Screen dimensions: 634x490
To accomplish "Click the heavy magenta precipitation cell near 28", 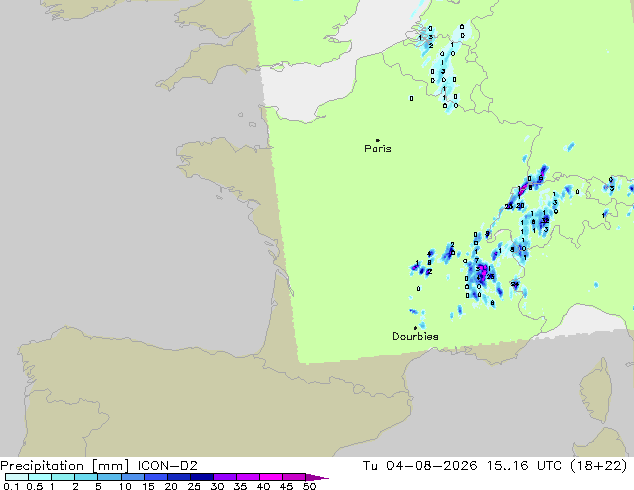I will [x=483, y=272].
